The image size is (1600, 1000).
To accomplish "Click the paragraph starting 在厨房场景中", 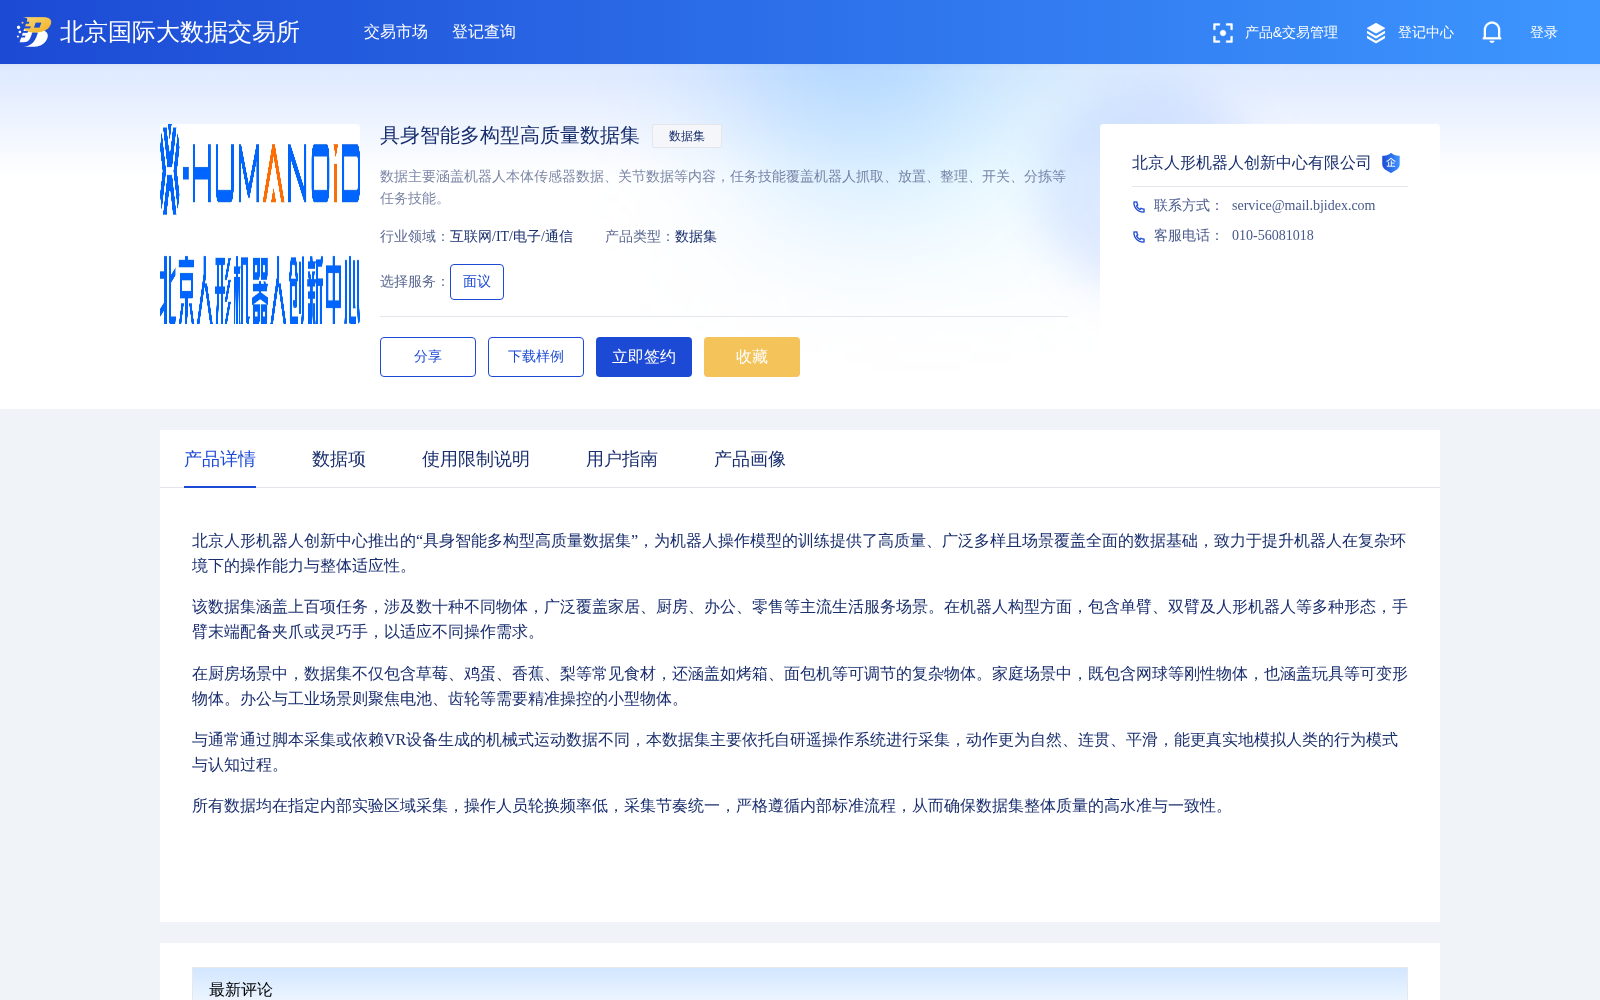I will click(x=800, y=686).
